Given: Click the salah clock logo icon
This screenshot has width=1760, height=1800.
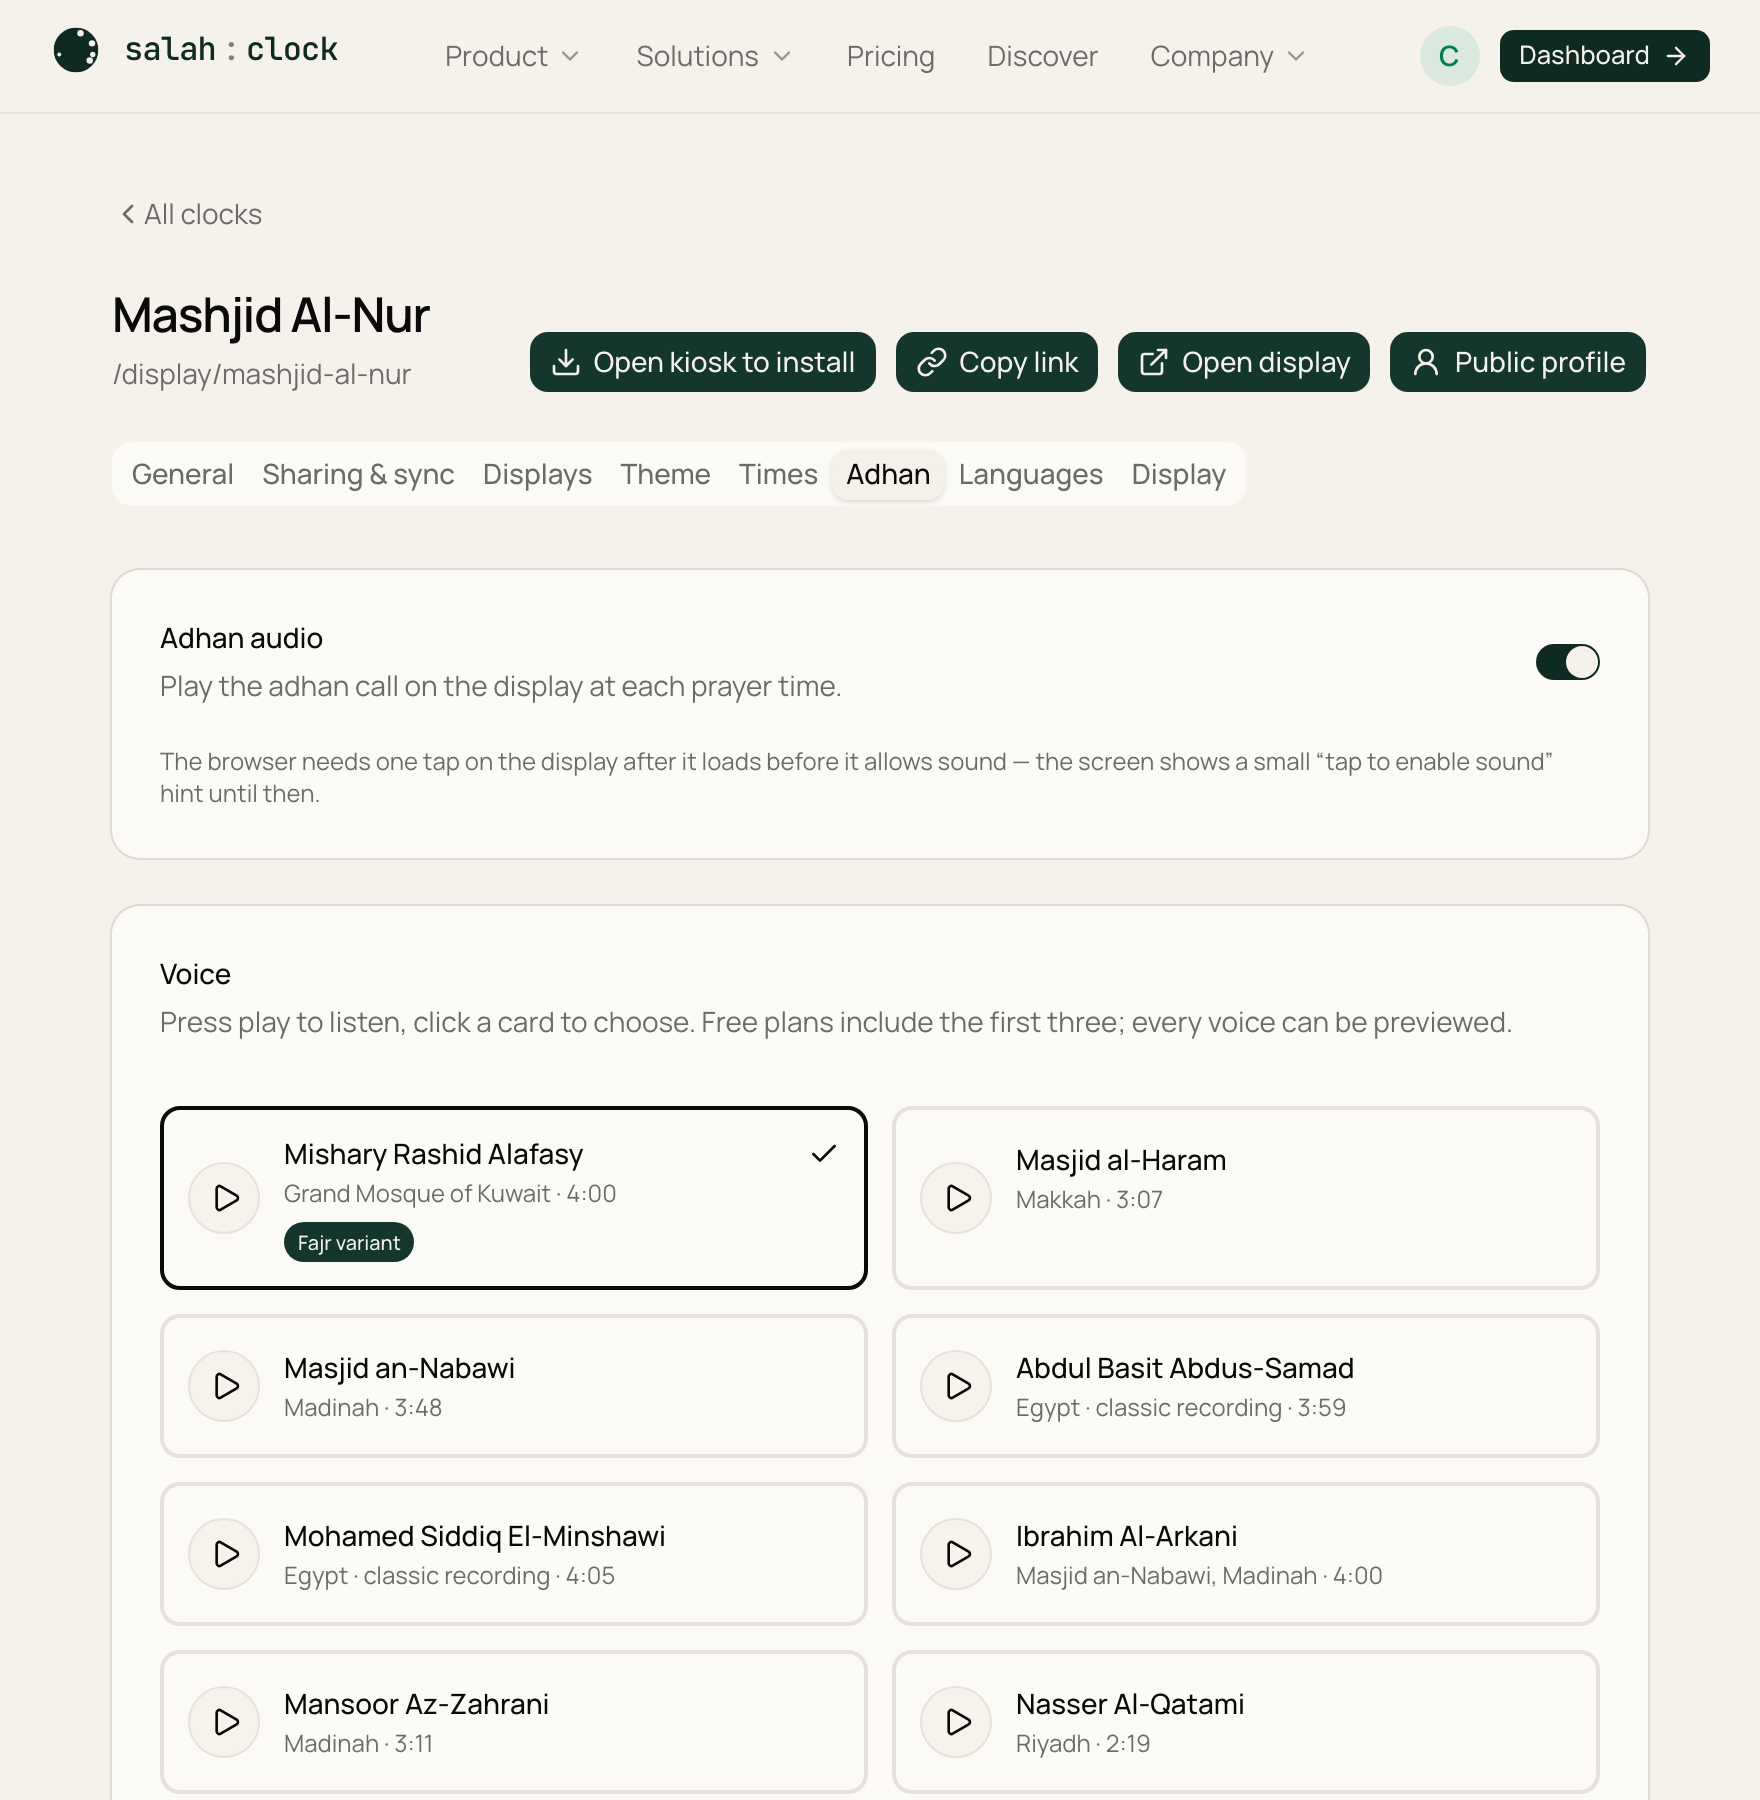Looking at the screenshot, I should [76, 50].
